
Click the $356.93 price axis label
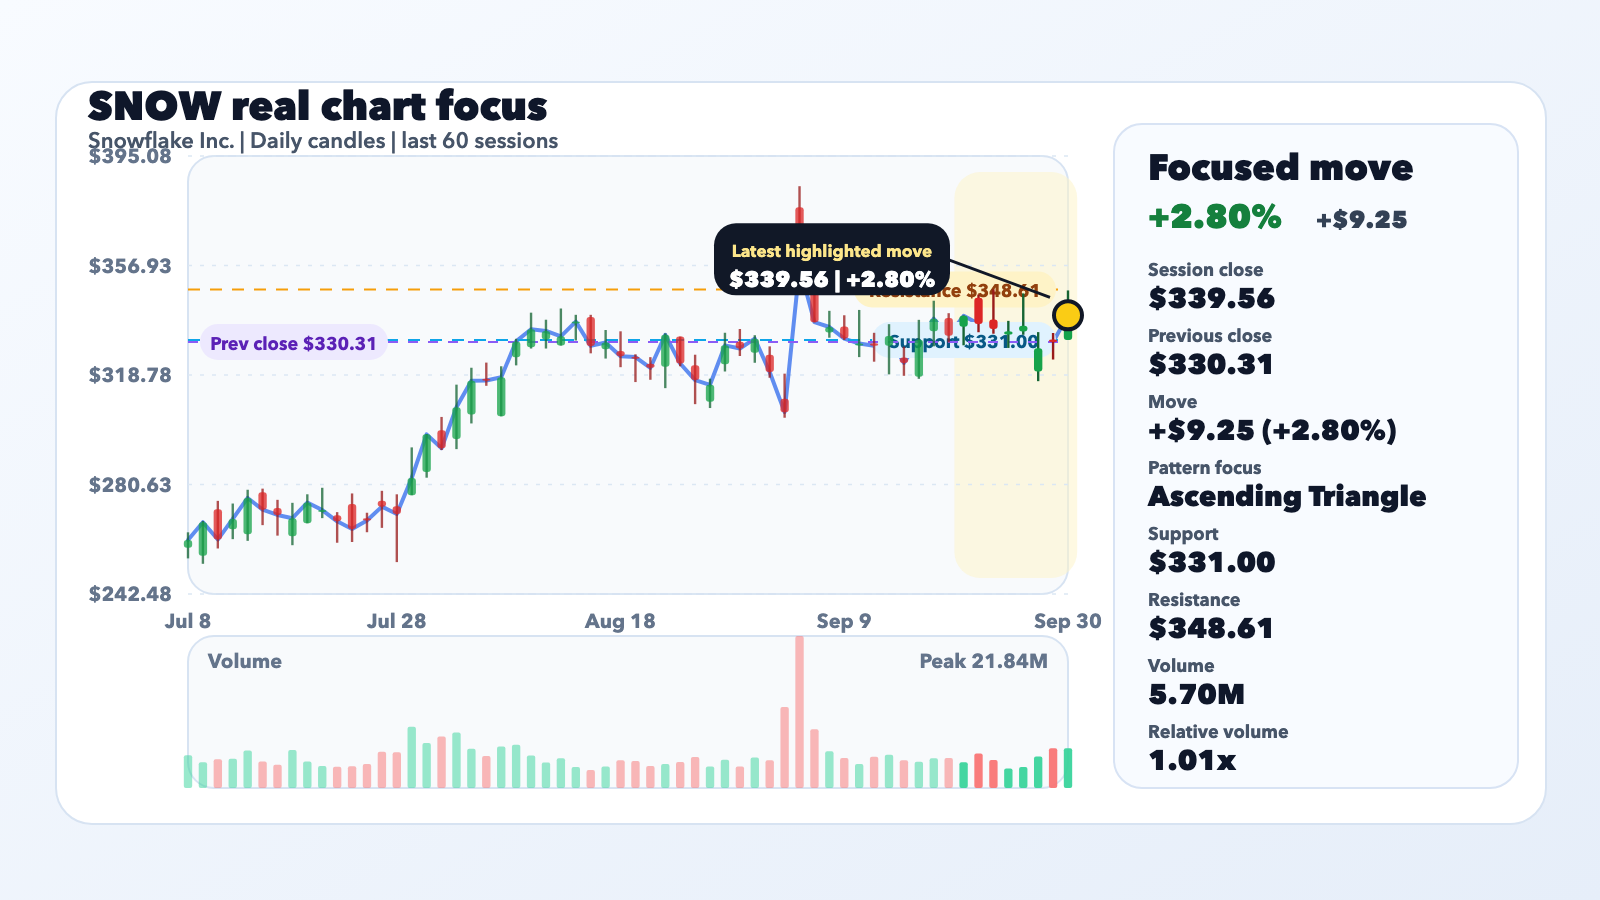(130, 266)
